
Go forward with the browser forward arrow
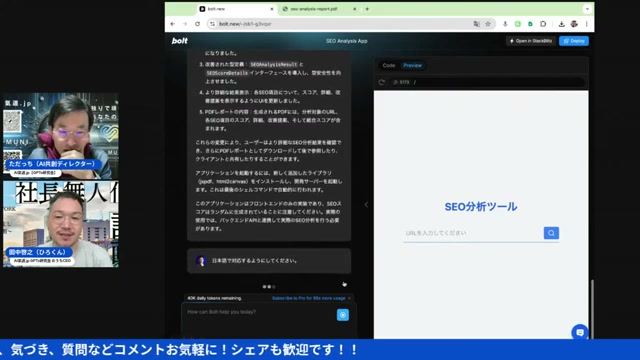[x=185, y=24]
